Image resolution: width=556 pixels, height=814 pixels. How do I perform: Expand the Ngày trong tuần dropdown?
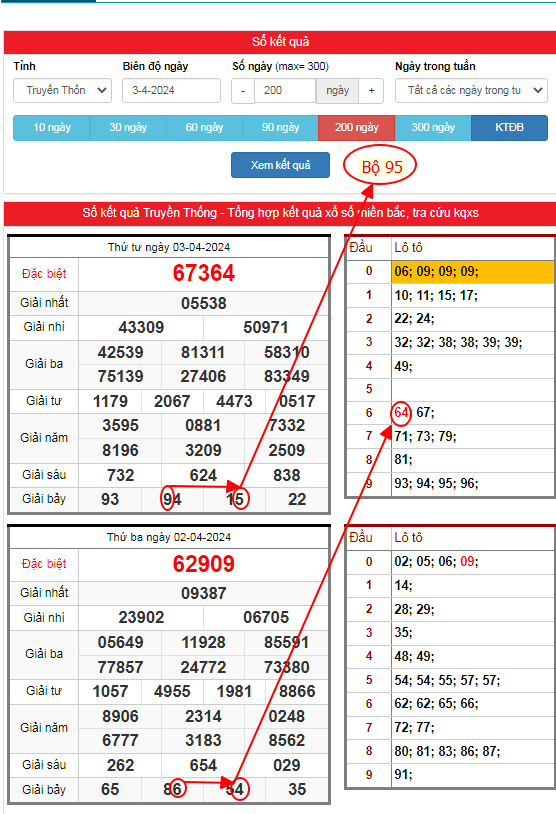[471, 90]
